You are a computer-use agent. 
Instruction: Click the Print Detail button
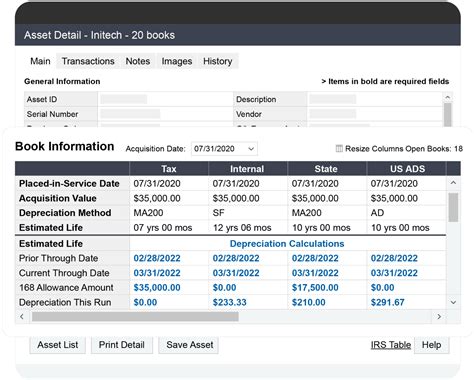122,345
